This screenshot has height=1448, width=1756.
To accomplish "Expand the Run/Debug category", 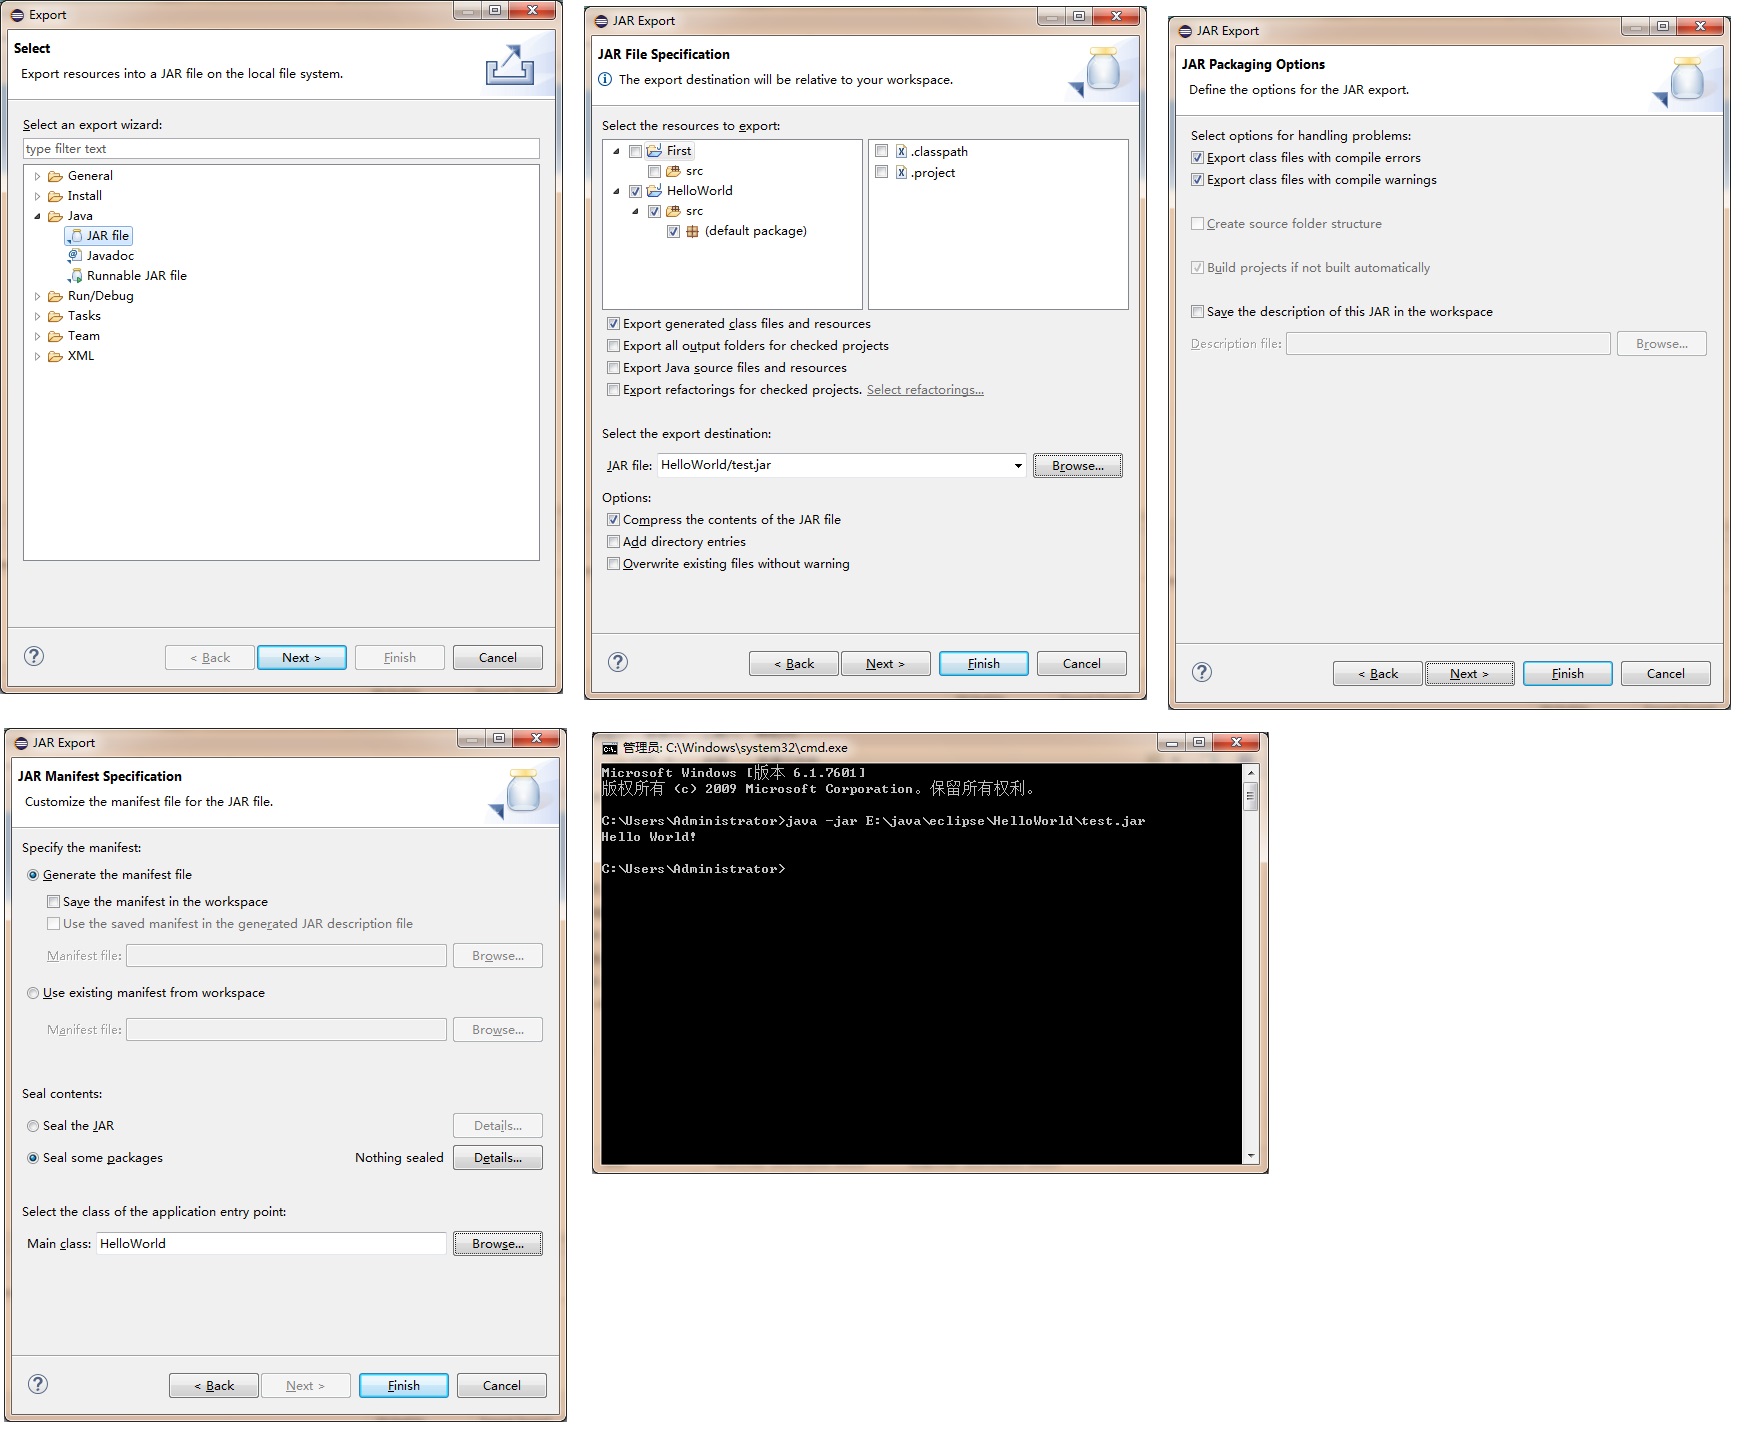I will (x=38, y=296).
